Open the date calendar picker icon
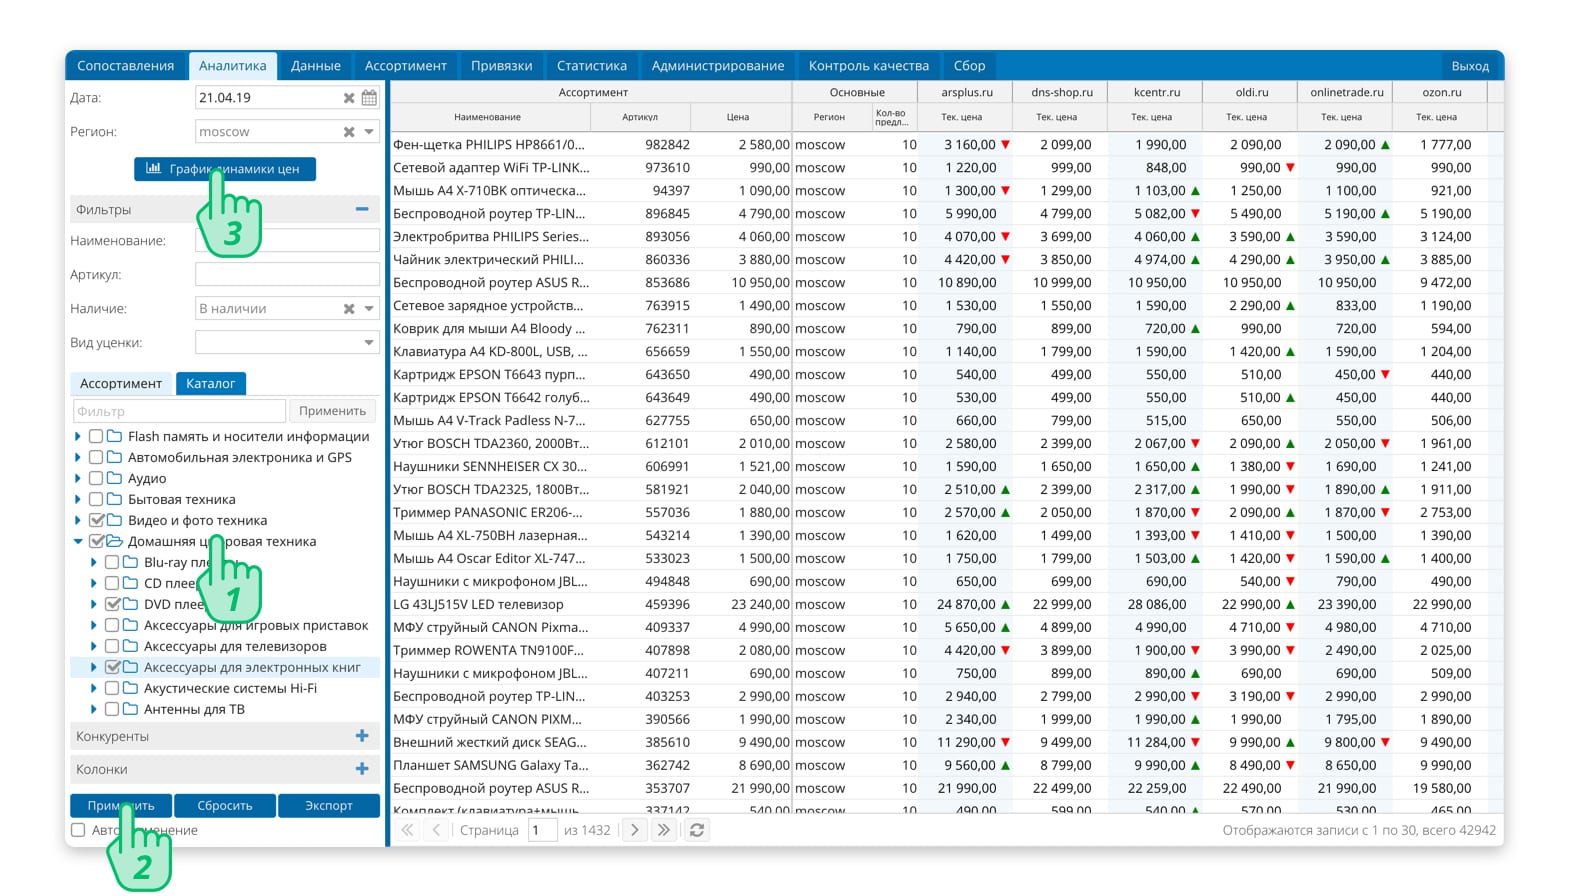The width and height of the screenshot is (1570, 896). [369, 98]
